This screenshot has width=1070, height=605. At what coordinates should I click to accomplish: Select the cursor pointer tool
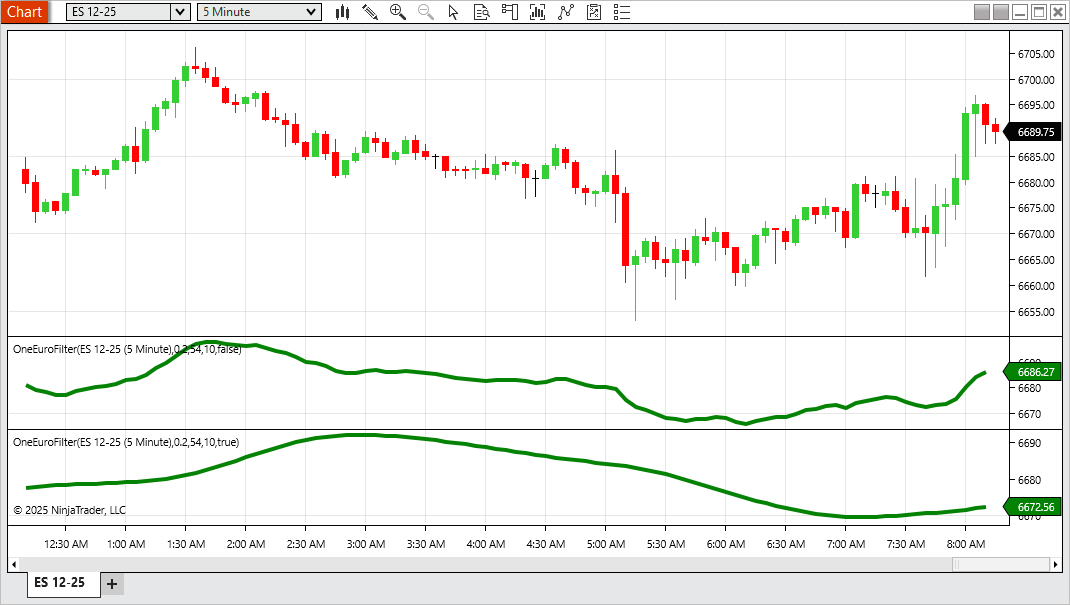coord(454,12)
